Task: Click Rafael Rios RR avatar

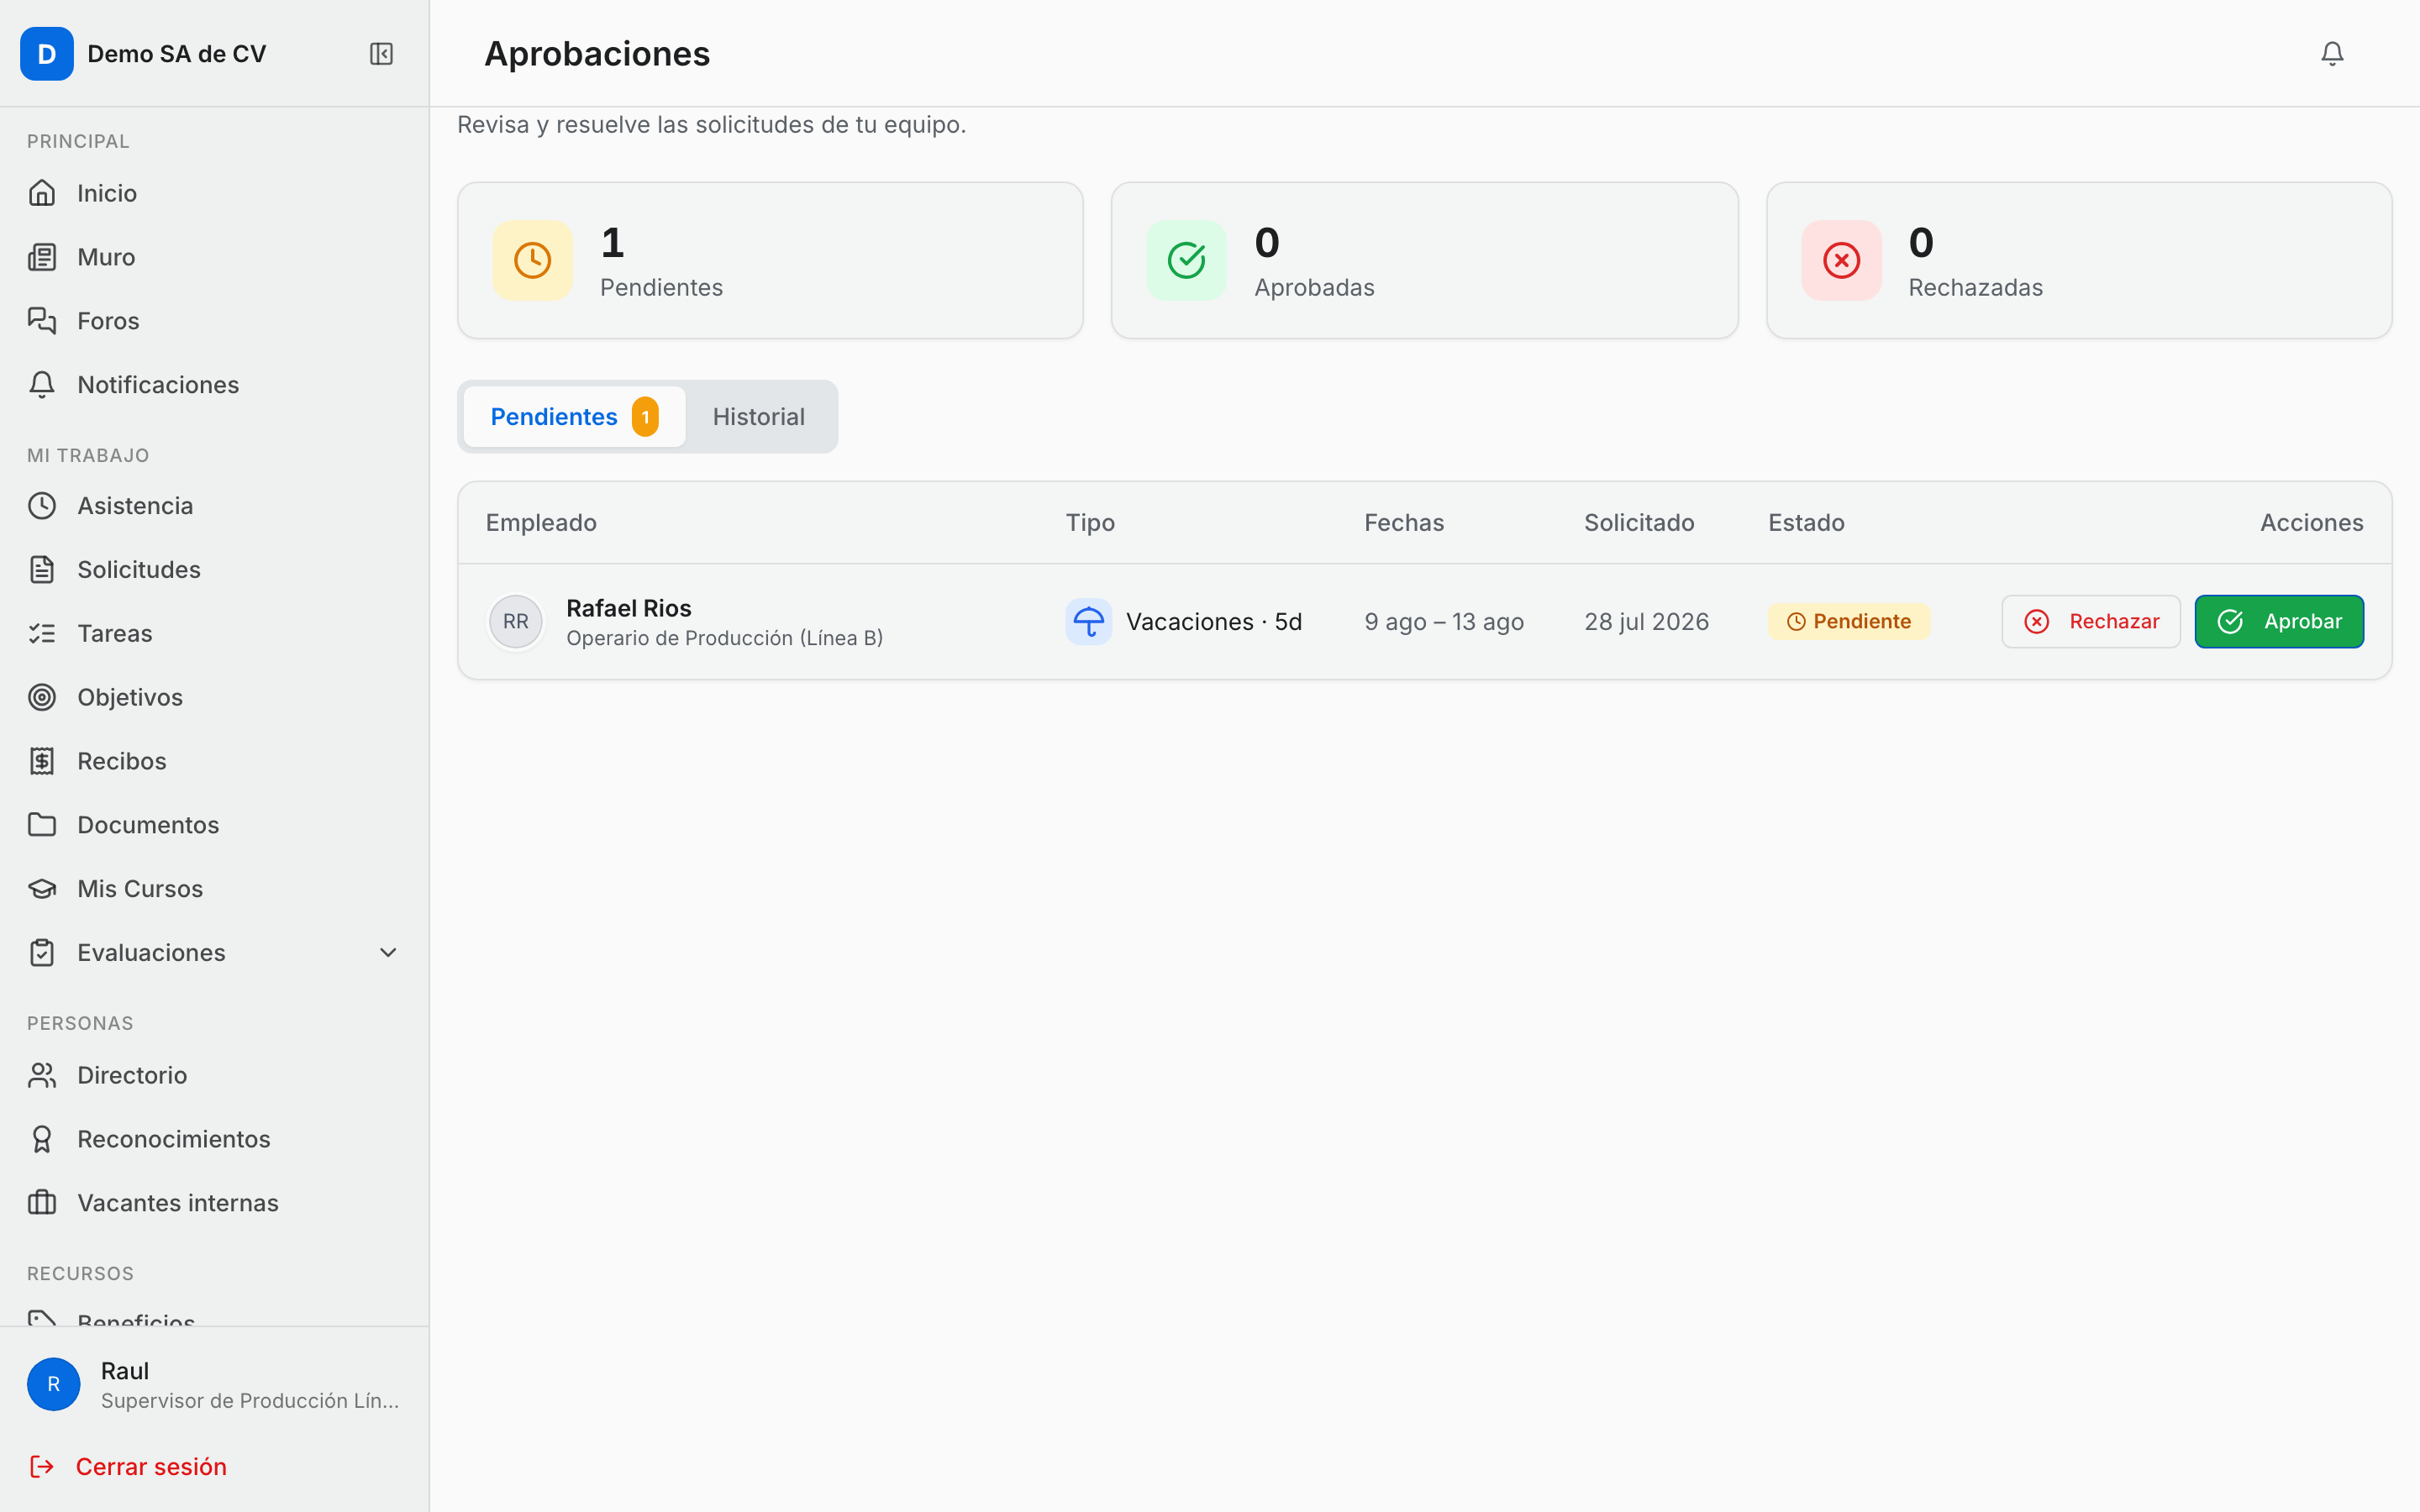Action: coord(516,622)
